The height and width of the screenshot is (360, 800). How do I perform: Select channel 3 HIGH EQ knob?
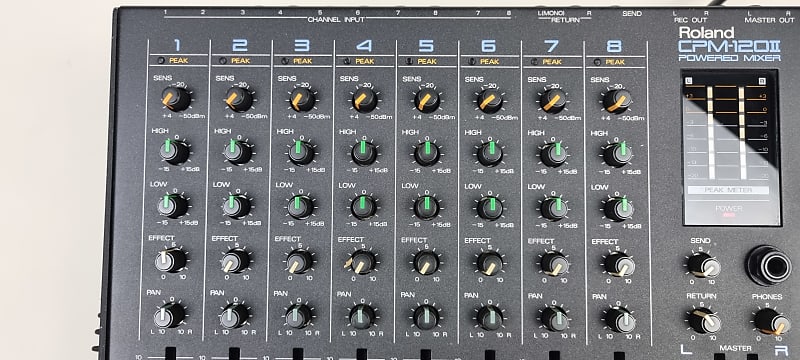(x=301, y=152)
